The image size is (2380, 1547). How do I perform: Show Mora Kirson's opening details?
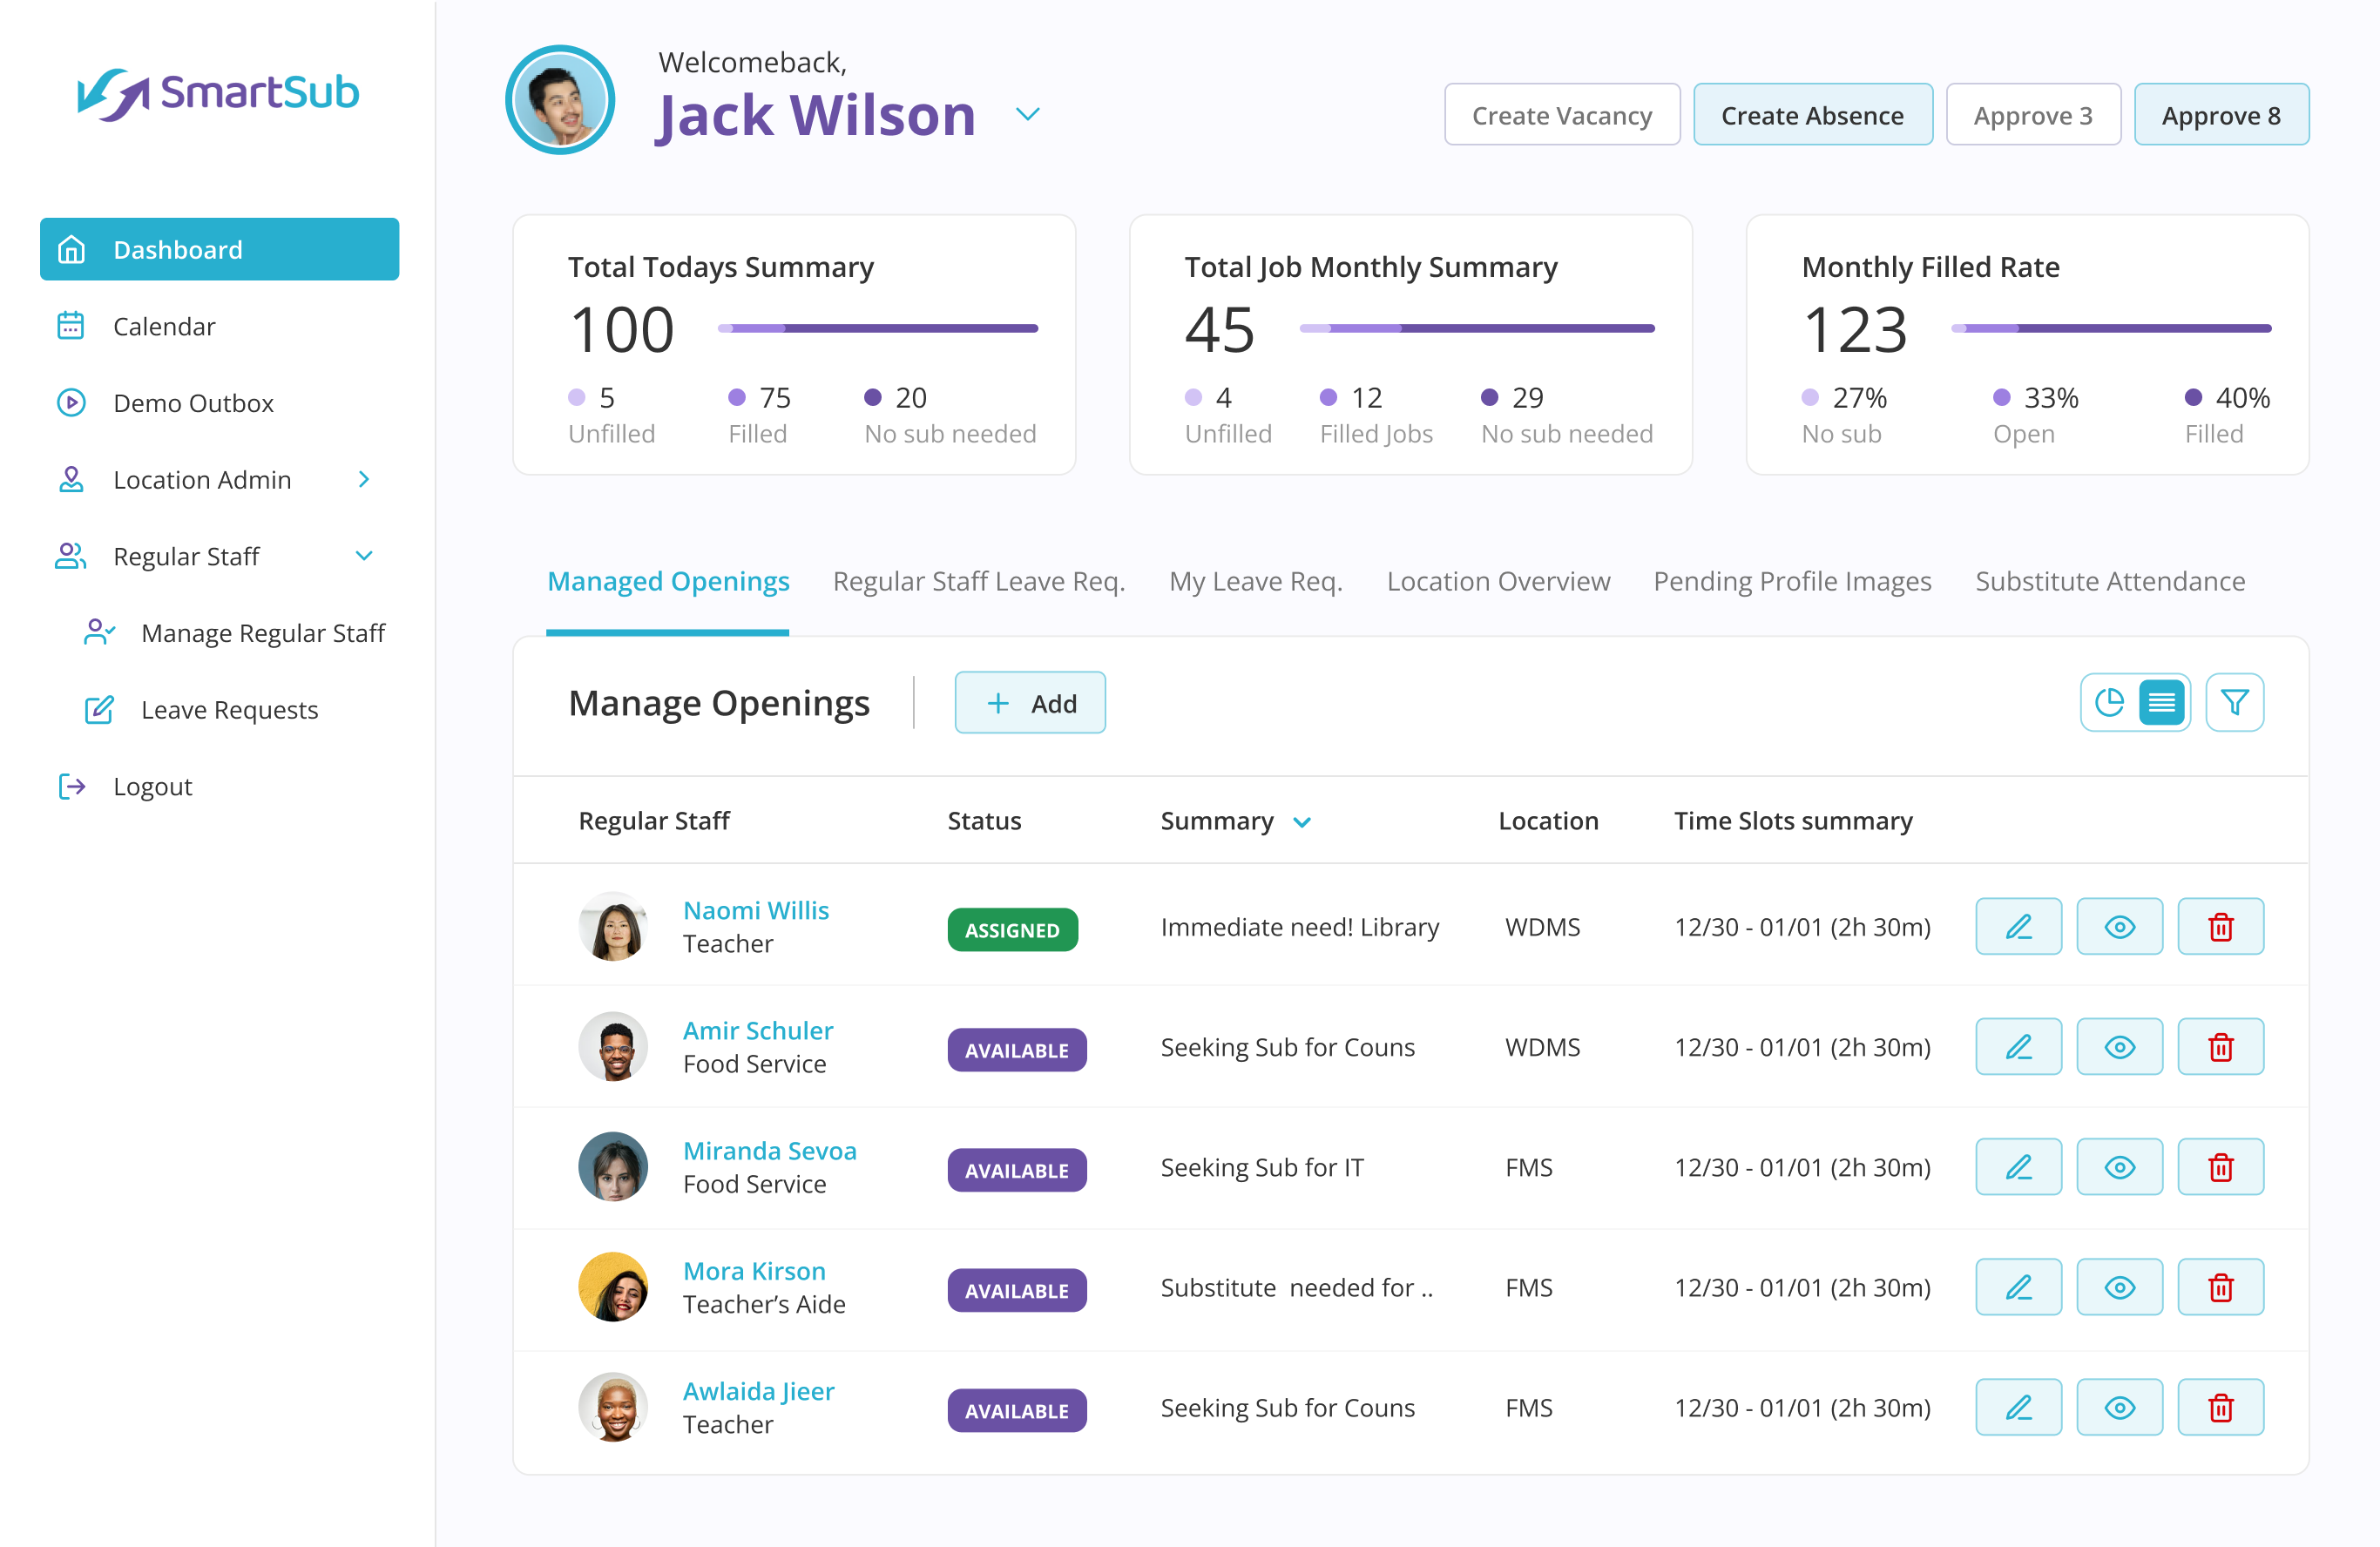(2120, 1287)
